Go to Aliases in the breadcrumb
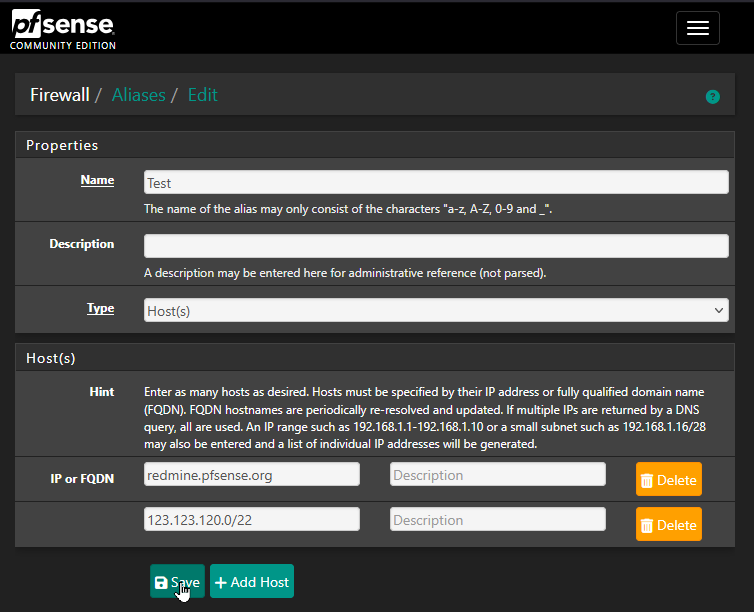 (x=138, y=95)
